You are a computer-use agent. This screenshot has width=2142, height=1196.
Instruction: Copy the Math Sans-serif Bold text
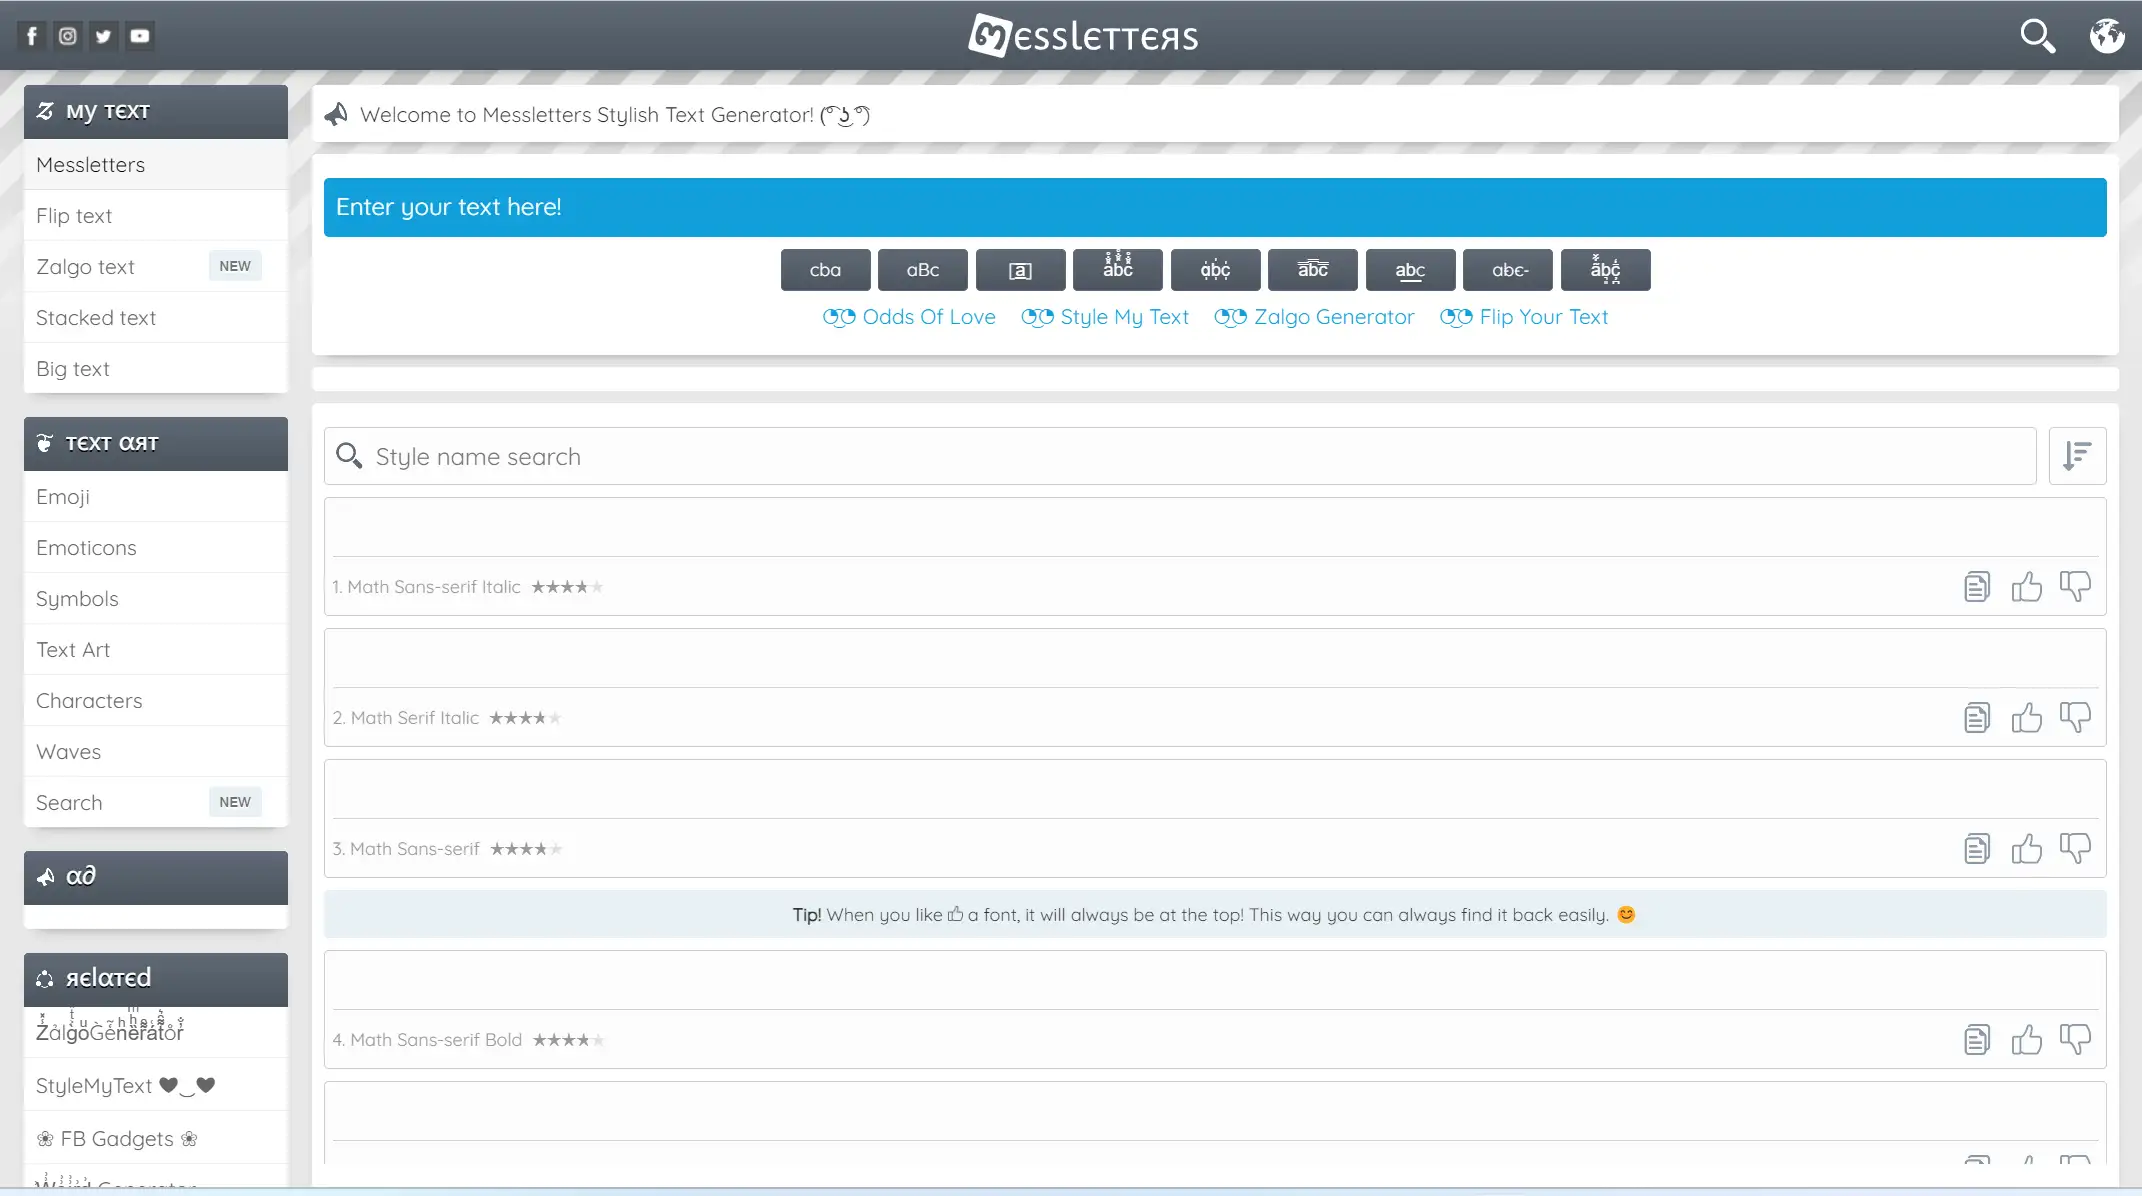point(1977,1040)
